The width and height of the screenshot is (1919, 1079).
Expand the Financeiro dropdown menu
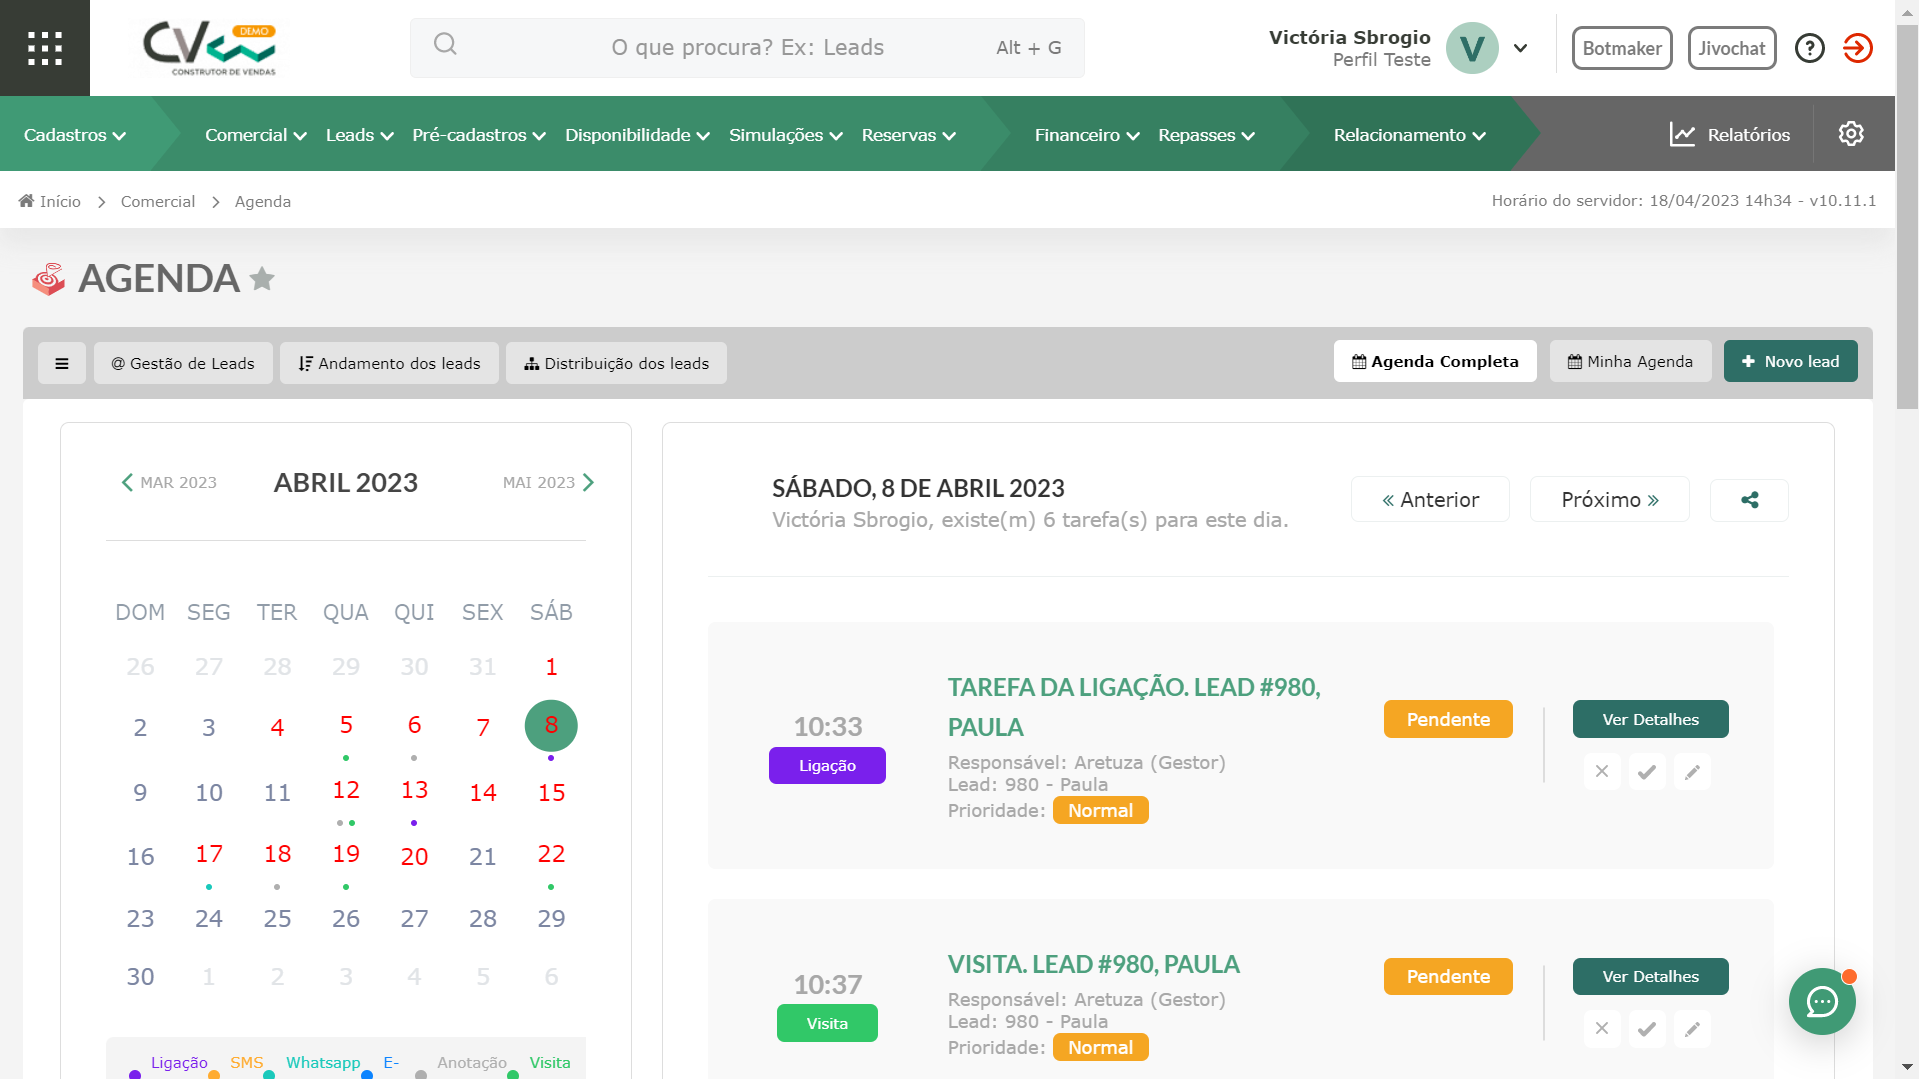[1086, 135]
